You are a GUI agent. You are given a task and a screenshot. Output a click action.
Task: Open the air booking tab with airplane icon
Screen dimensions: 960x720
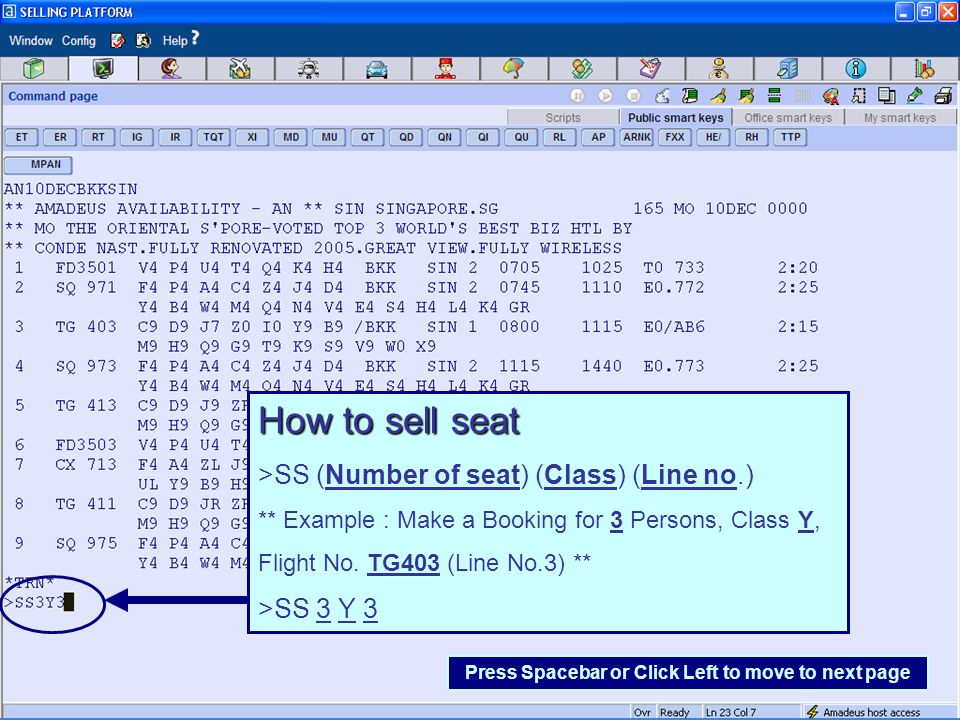239,69
